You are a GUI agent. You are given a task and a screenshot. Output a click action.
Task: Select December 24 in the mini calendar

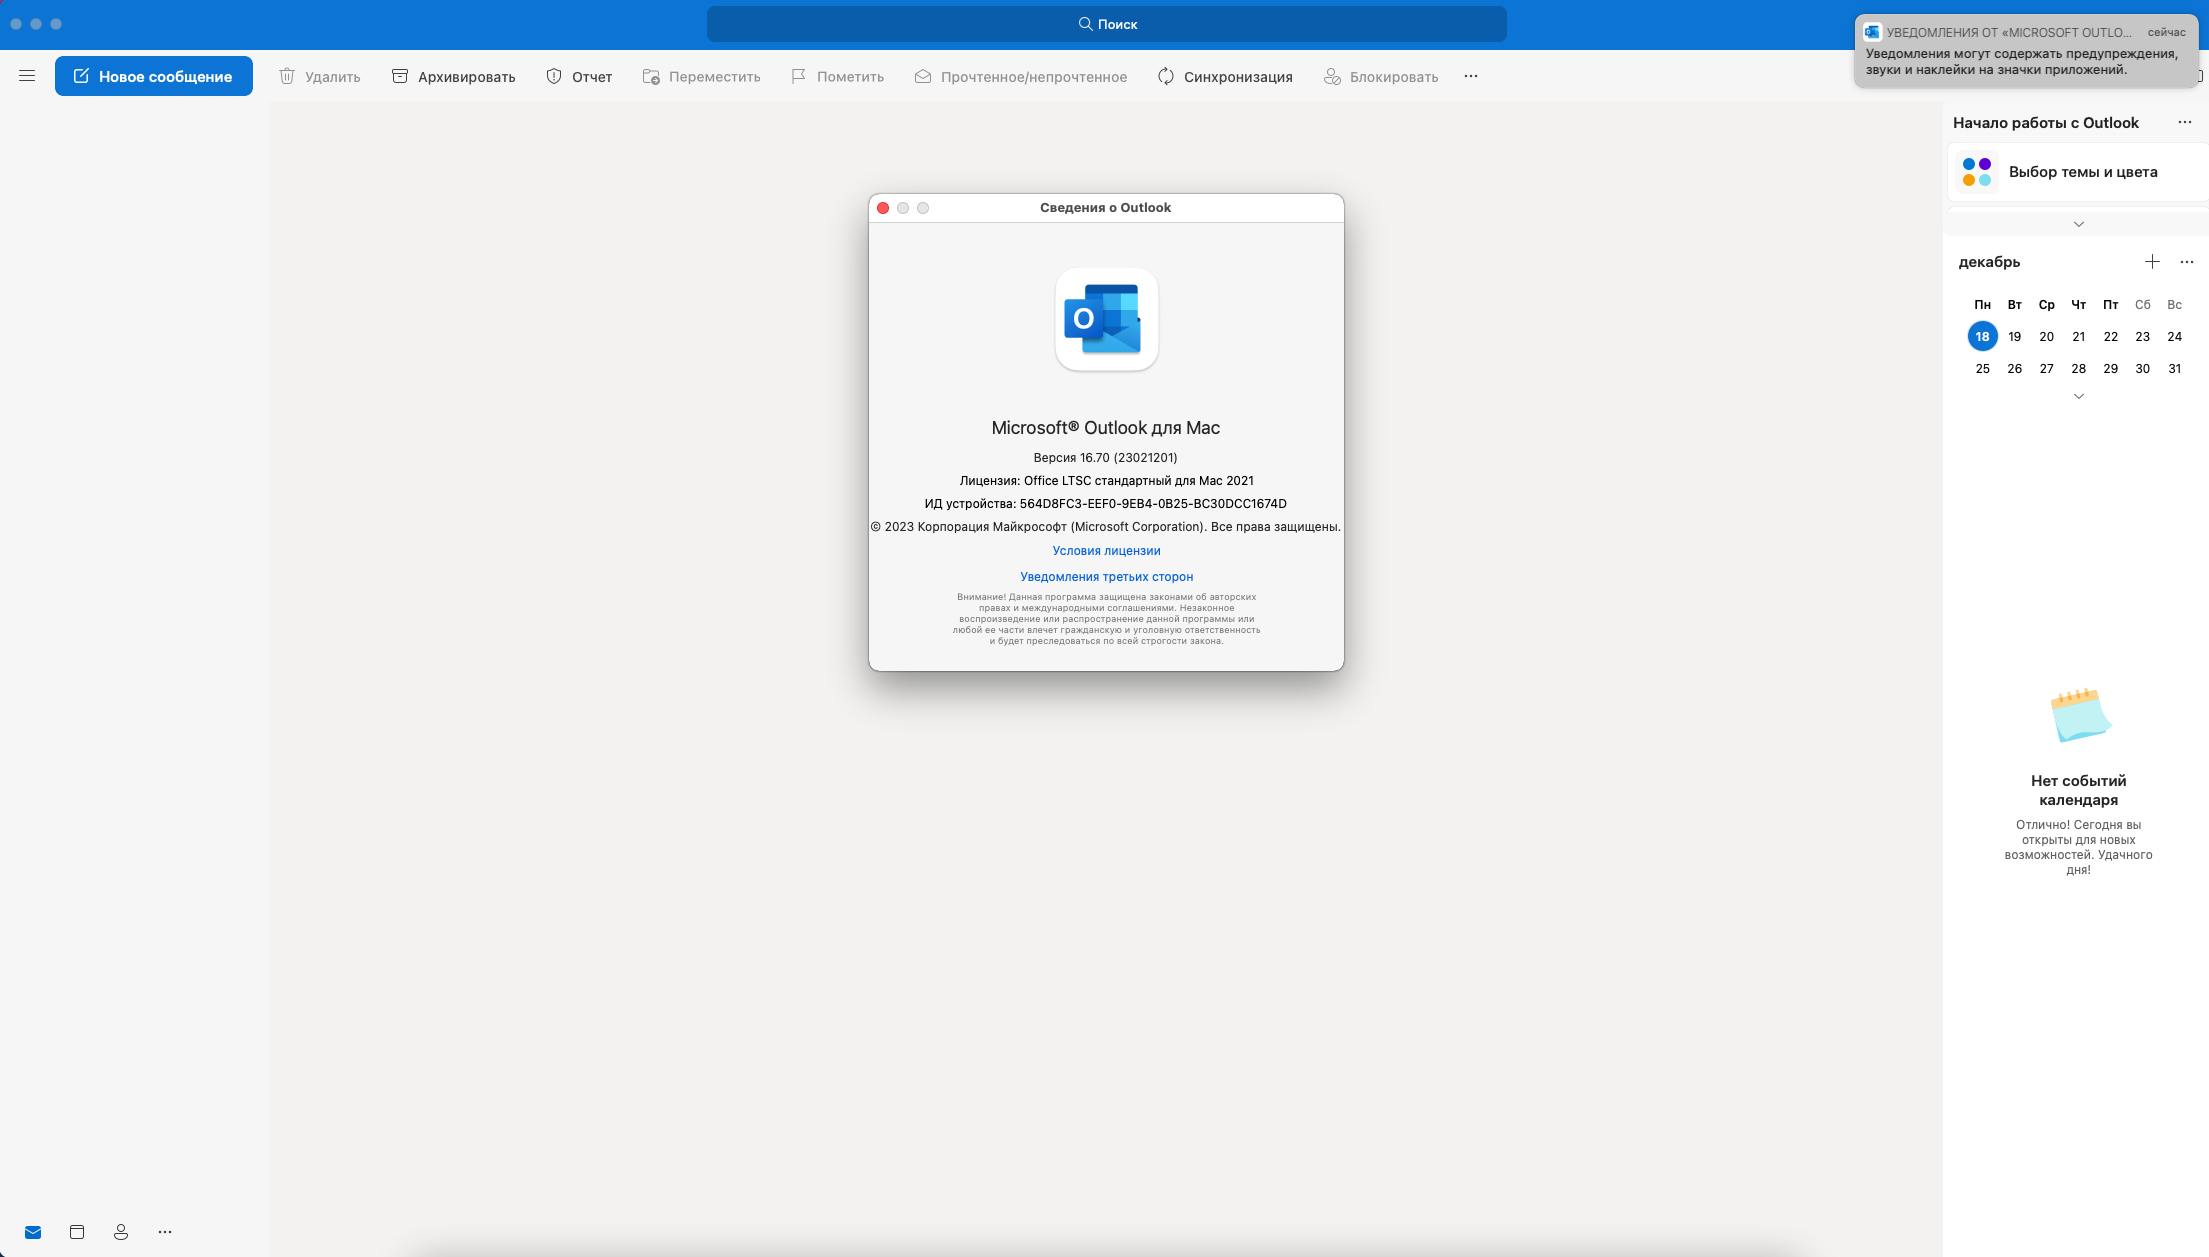click(2175, 337)
